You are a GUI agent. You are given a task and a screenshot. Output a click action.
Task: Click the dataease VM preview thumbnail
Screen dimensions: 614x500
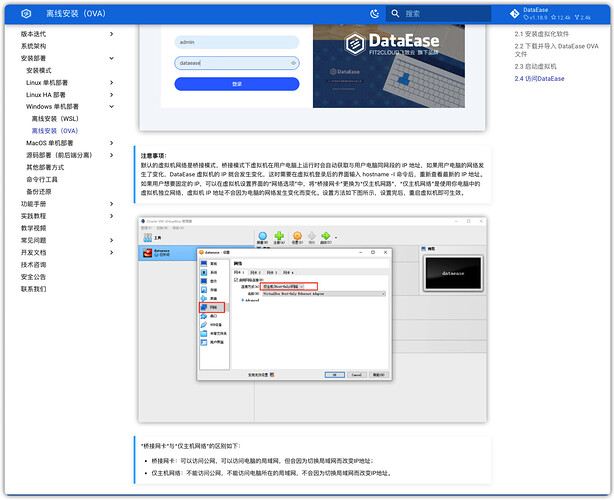coord(453,273)
